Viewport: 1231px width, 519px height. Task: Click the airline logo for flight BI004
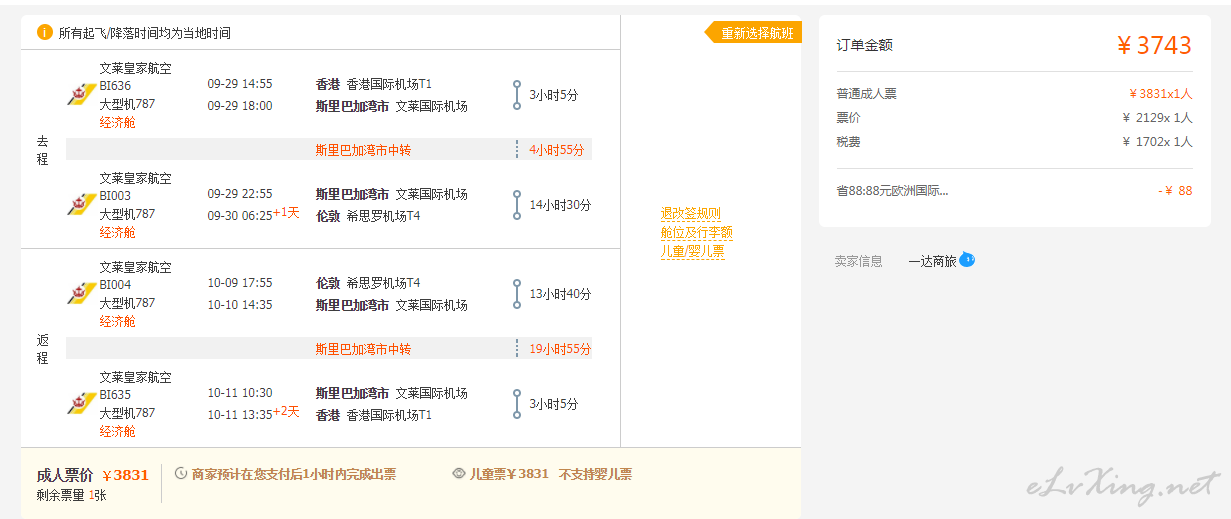(80, 294)
